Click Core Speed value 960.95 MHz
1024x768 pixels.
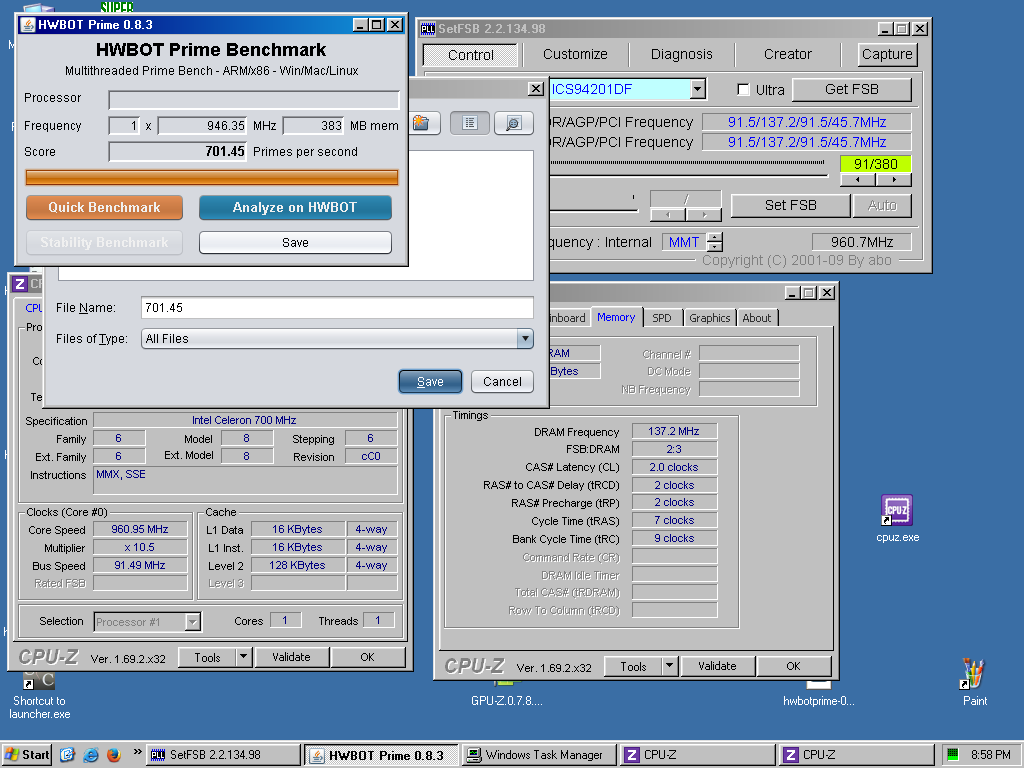pos(140,530)
